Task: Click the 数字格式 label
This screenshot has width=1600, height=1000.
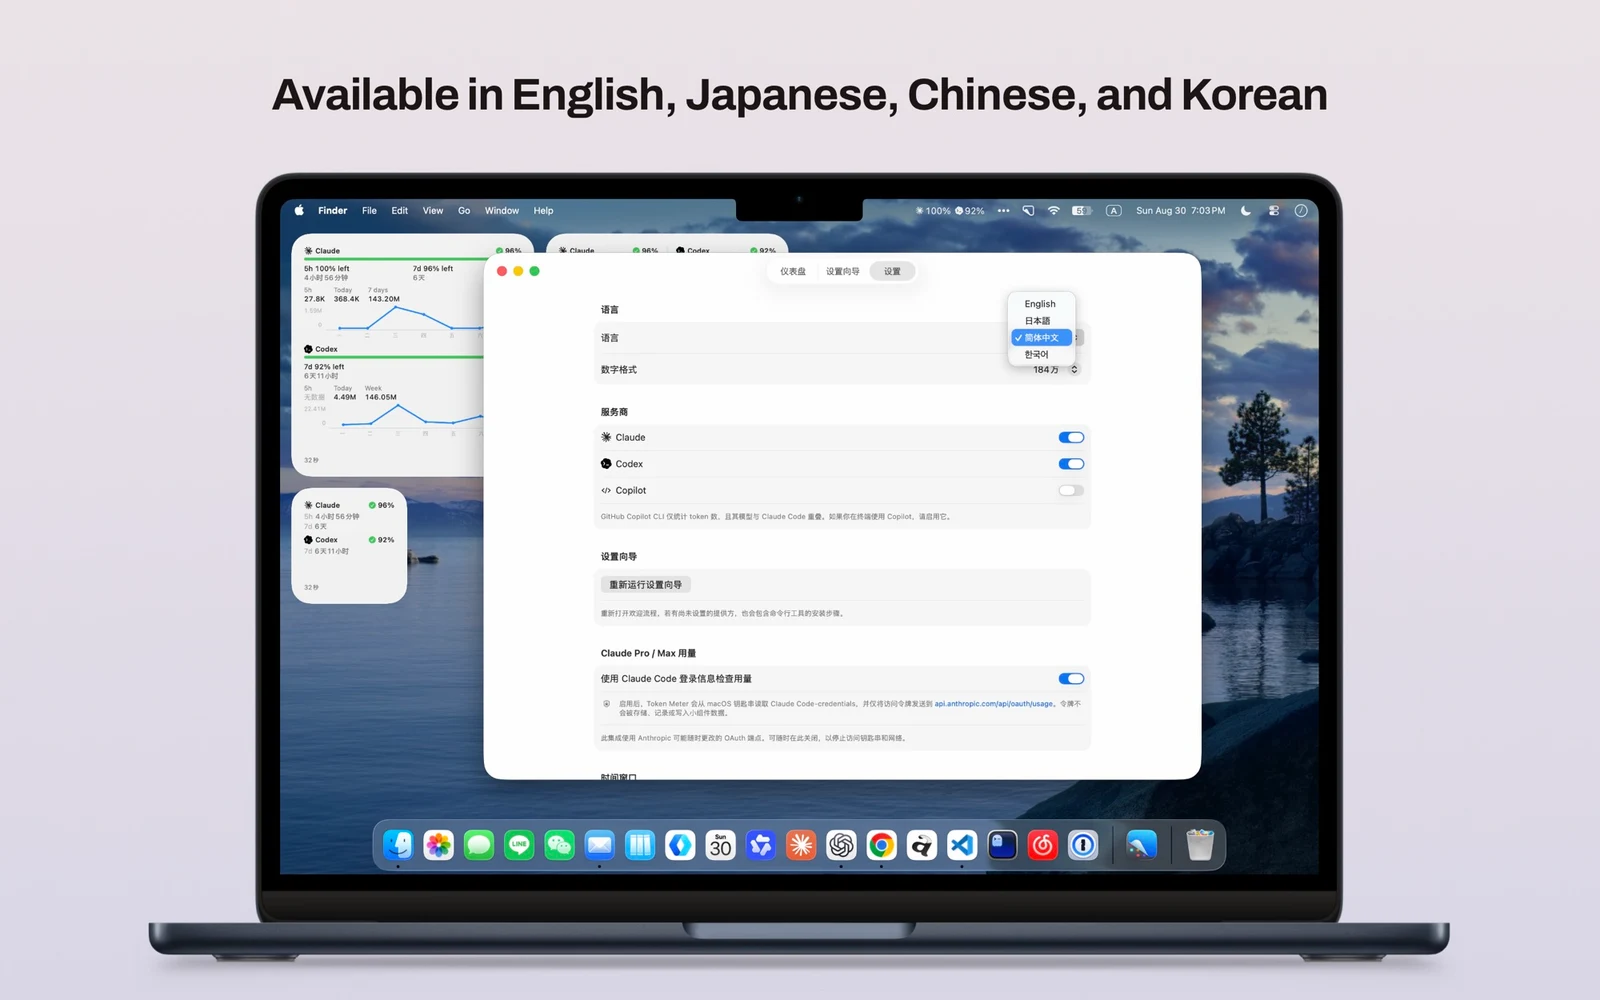Action: [x=619, y=370]
